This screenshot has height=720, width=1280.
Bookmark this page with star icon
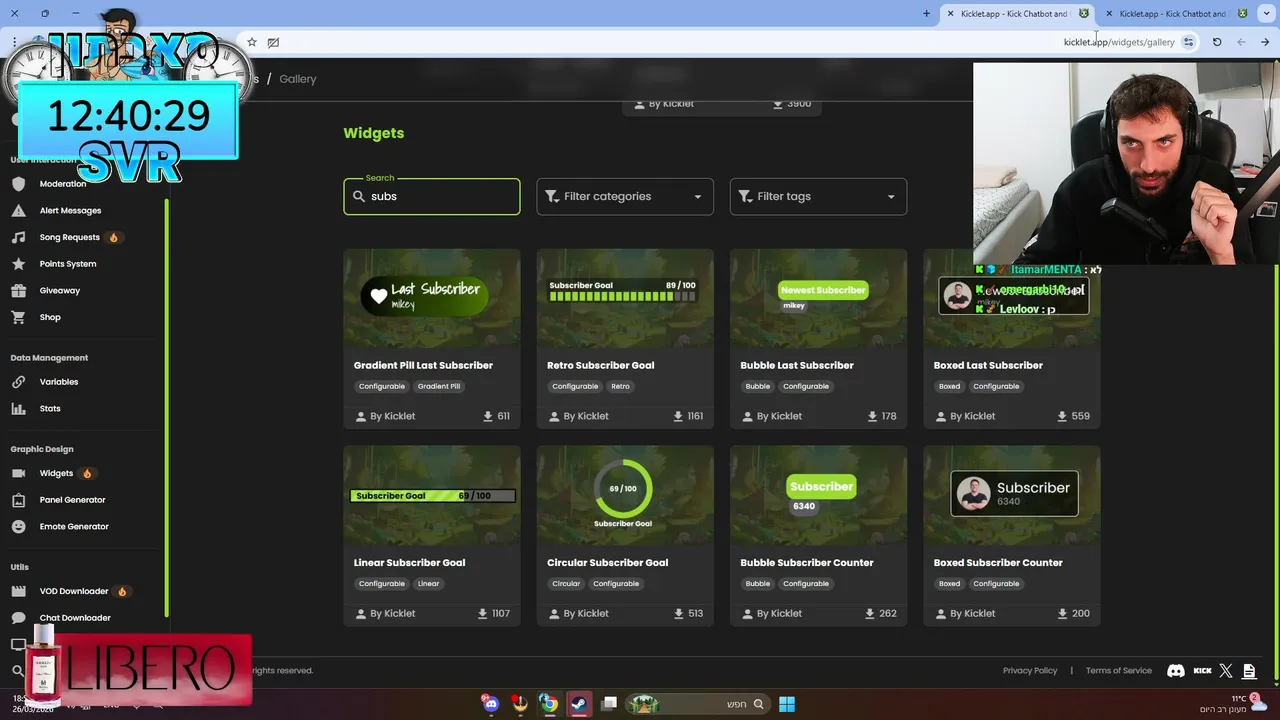(252, 42)
